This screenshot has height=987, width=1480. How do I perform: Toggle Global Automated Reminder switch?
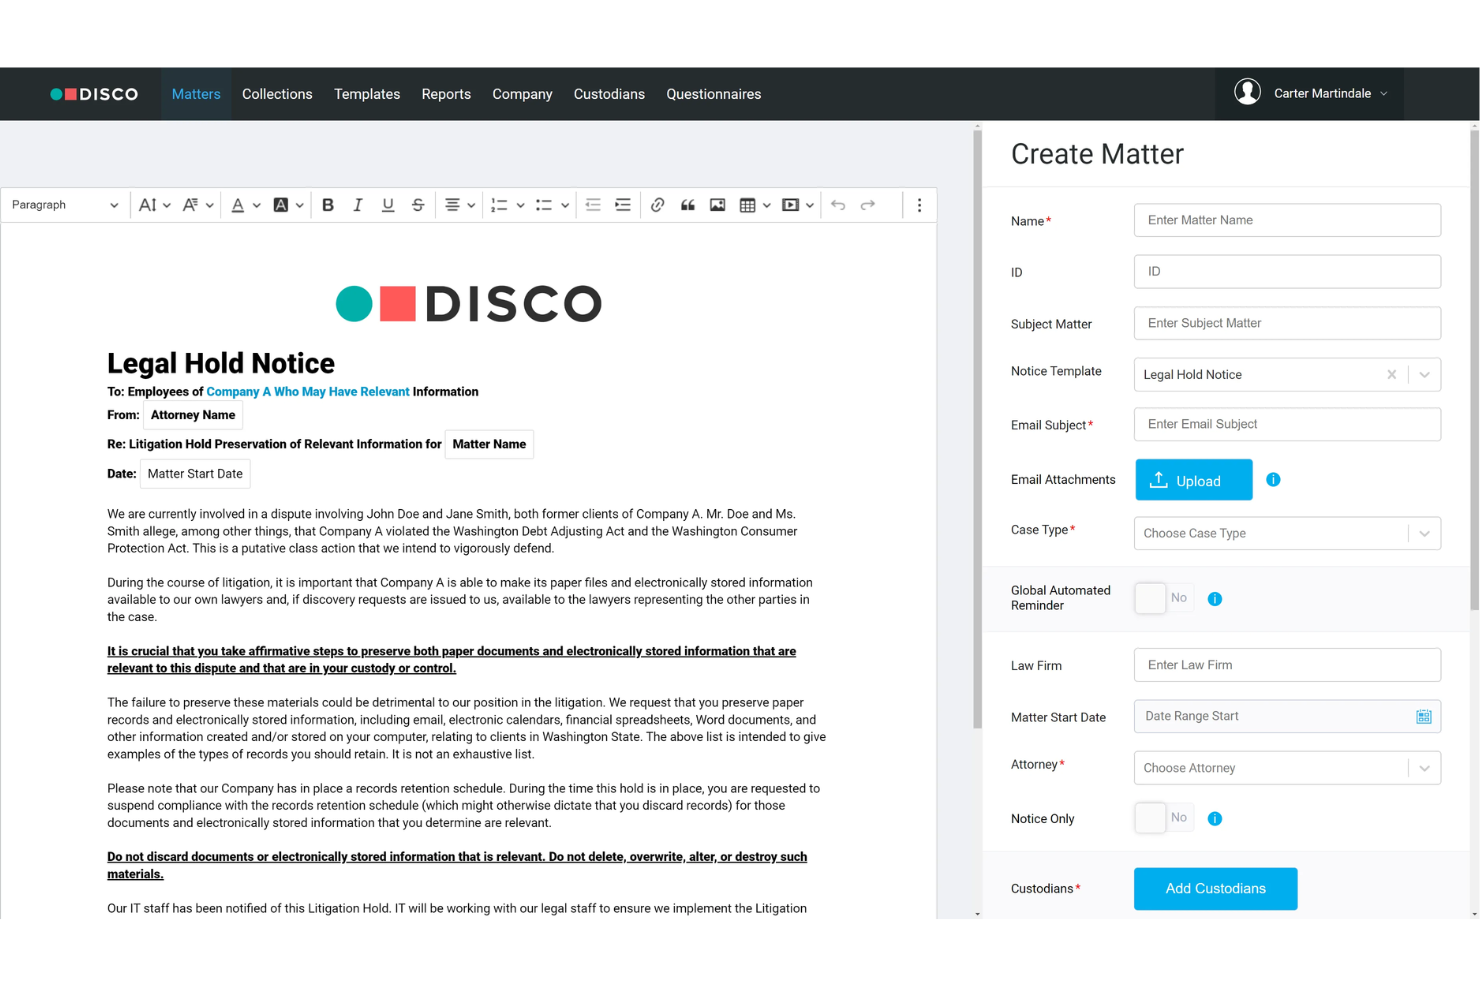tap(1164, 598)
